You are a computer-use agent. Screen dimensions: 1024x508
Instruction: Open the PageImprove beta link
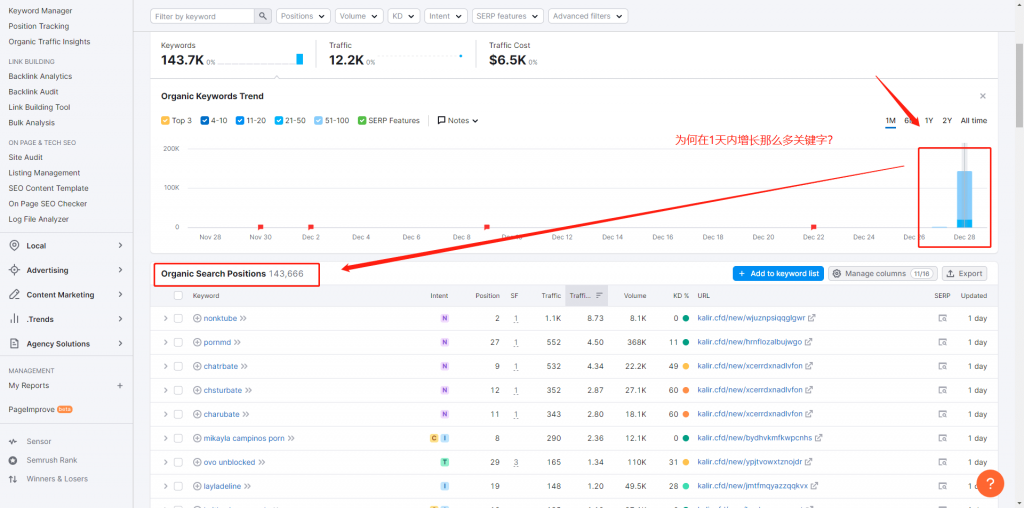40,409
